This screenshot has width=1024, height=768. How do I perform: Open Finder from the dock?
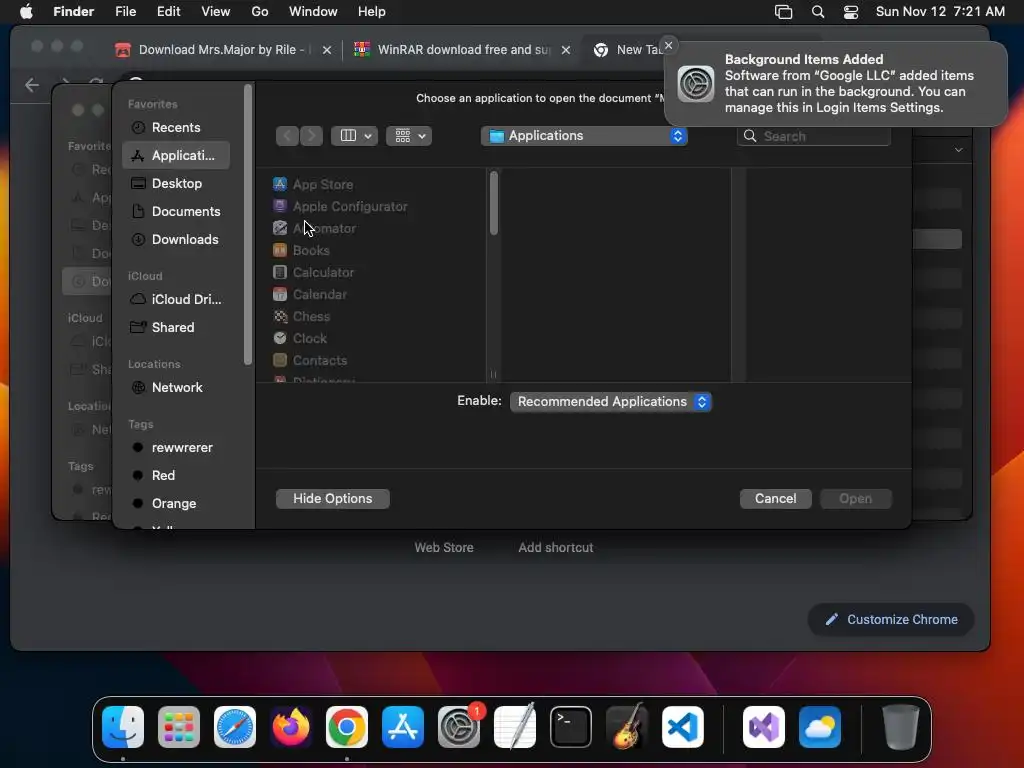pyautogui.click(x=123, y=727)
